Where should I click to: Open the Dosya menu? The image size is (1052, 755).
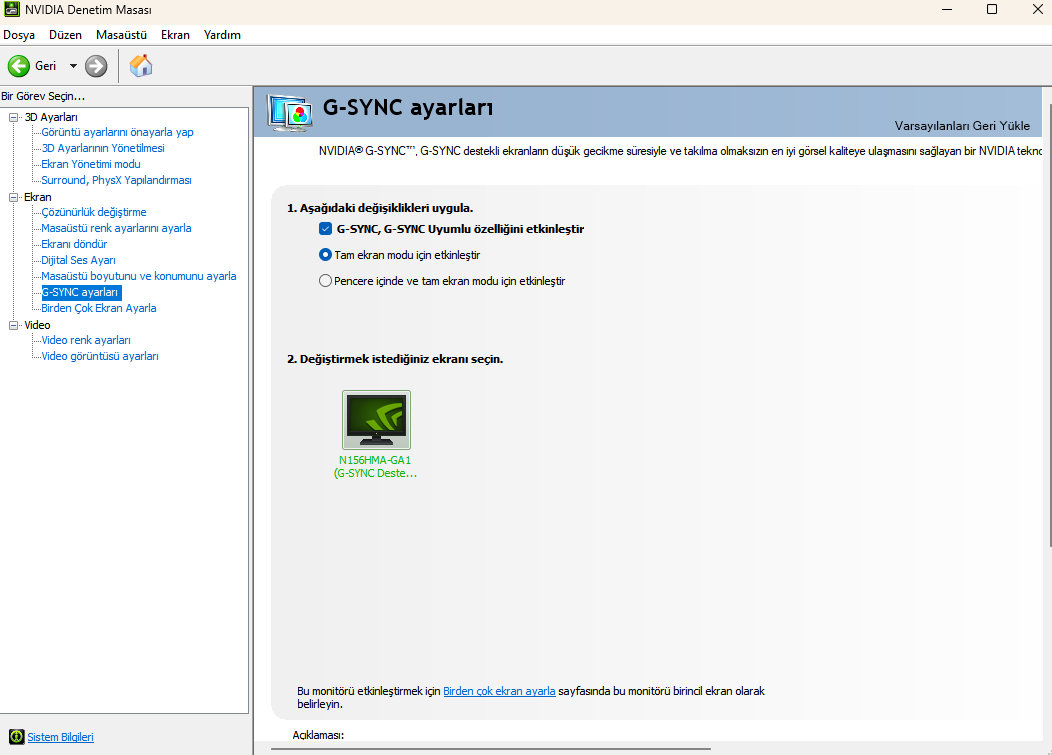pyautogui.click(x=19, y=35)
